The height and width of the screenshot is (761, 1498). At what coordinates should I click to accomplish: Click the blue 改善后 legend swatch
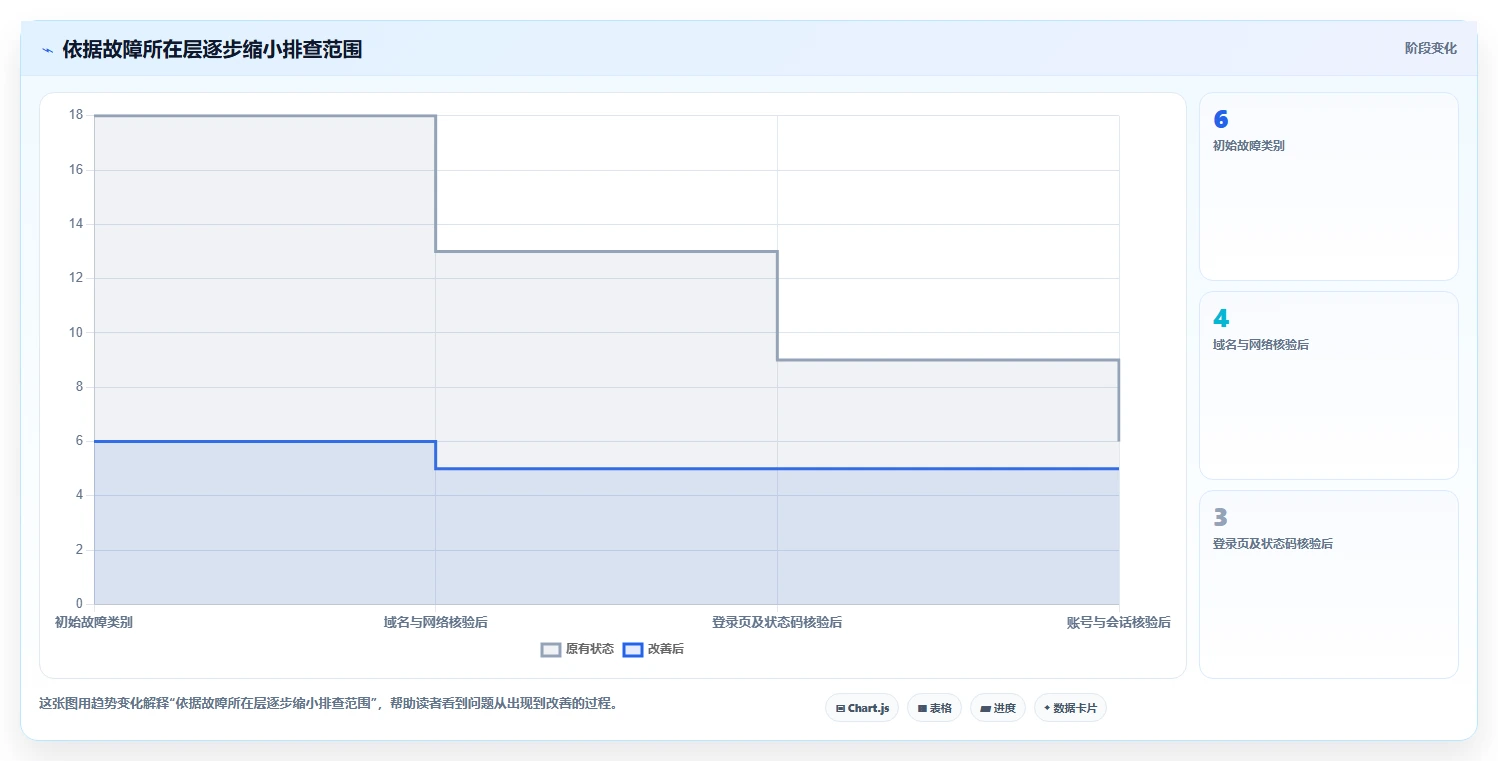coord(632,650)
